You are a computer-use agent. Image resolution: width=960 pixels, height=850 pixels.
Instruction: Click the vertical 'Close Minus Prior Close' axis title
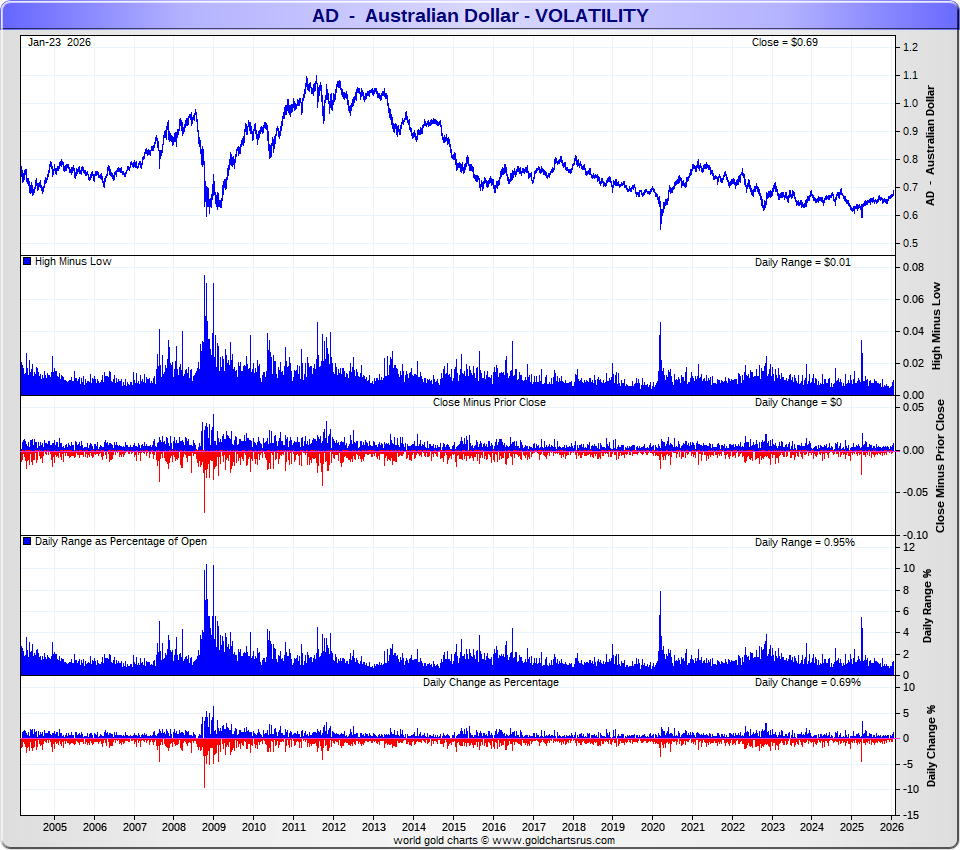940,466
